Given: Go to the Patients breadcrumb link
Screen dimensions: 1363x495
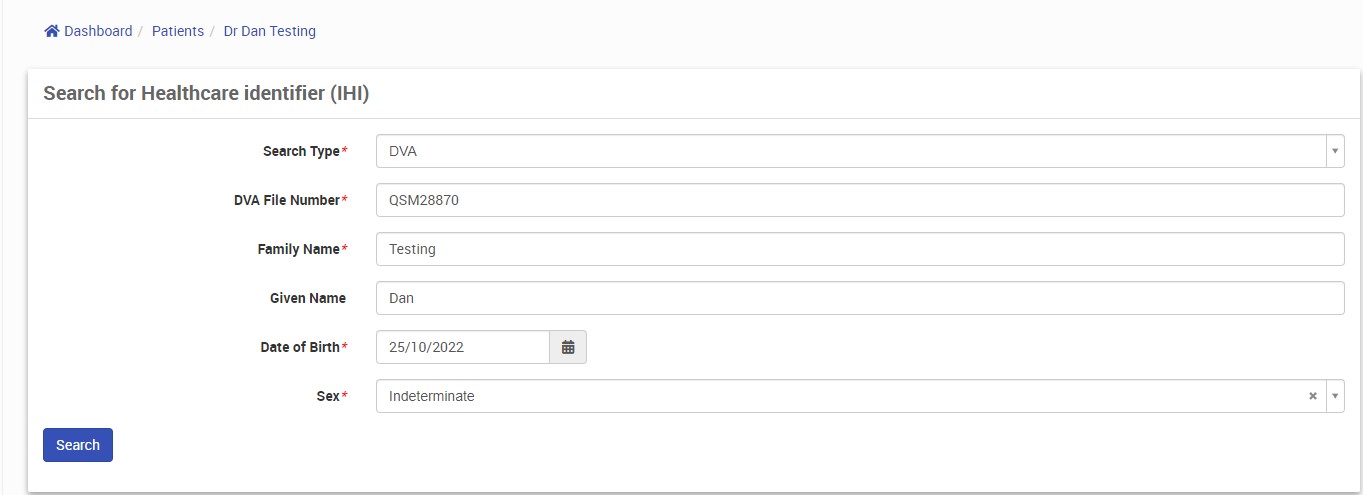Looking at the screenshot, I should tap(178, 31).
